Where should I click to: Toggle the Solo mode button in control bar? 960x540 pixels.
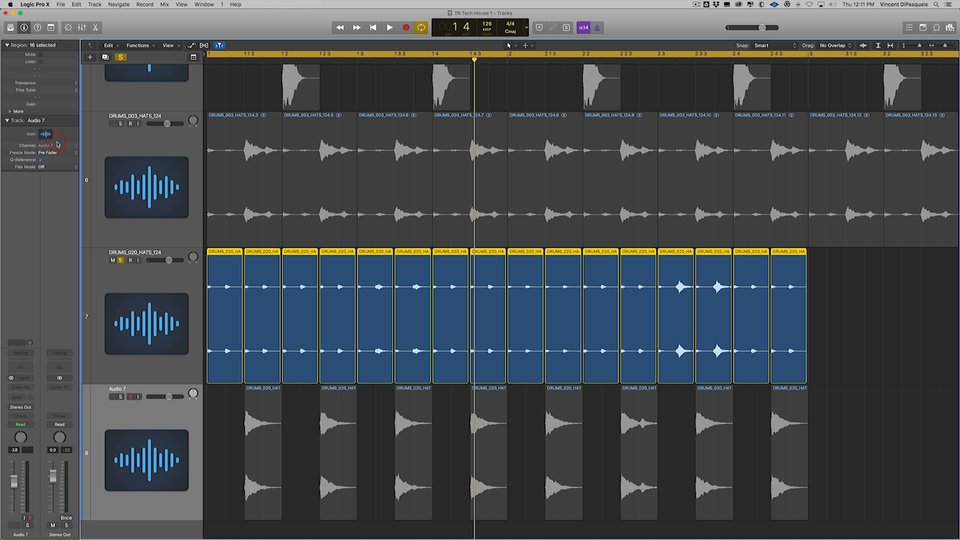tap(566, 28)
